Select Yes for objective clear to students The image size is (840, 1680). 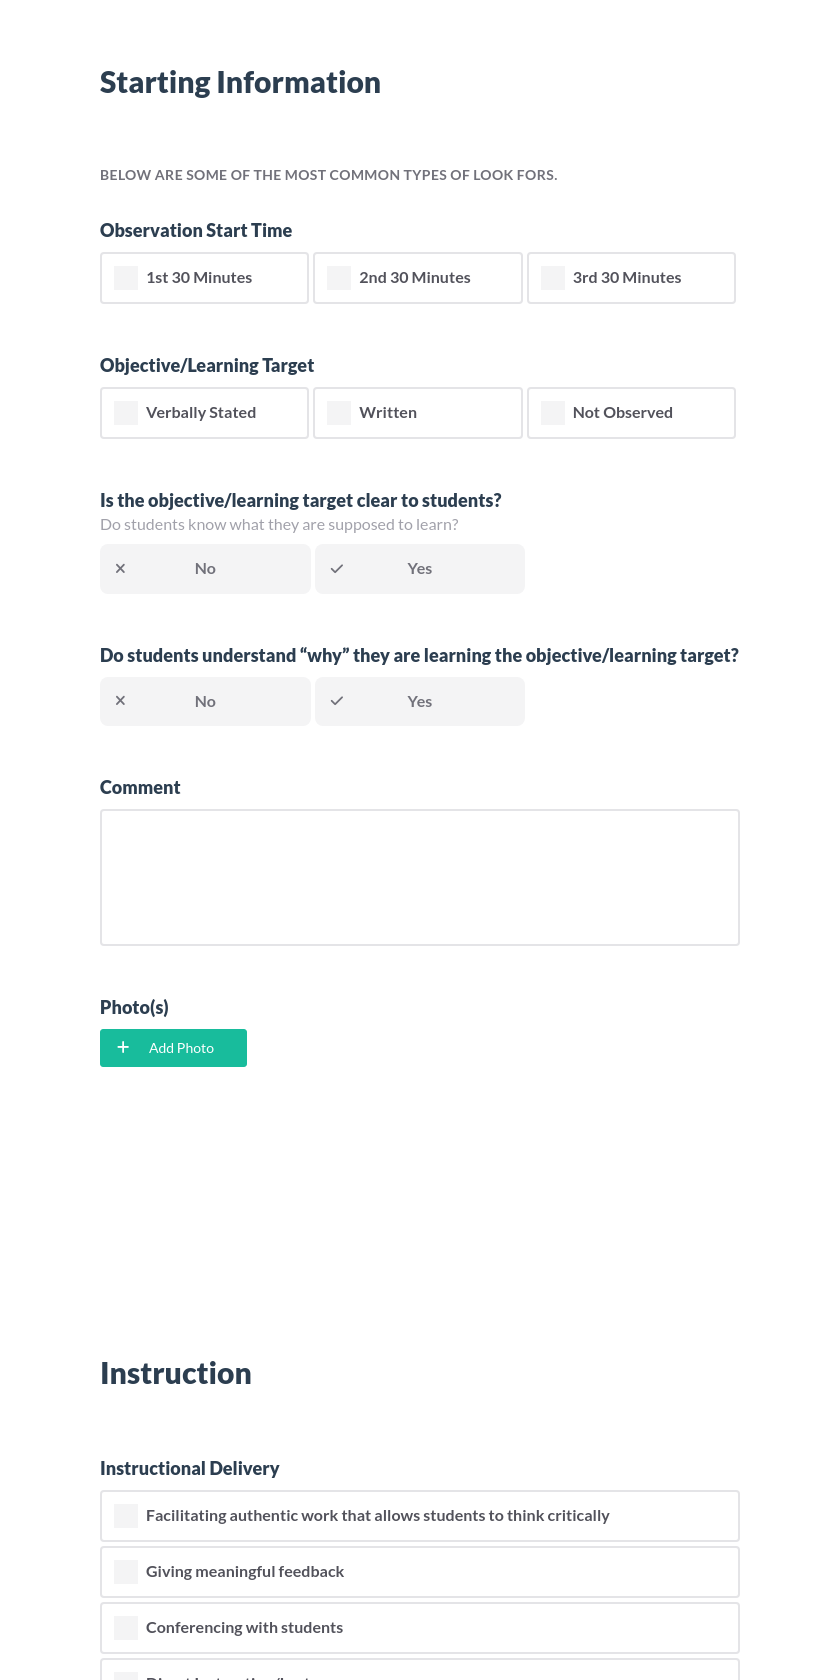419,568
